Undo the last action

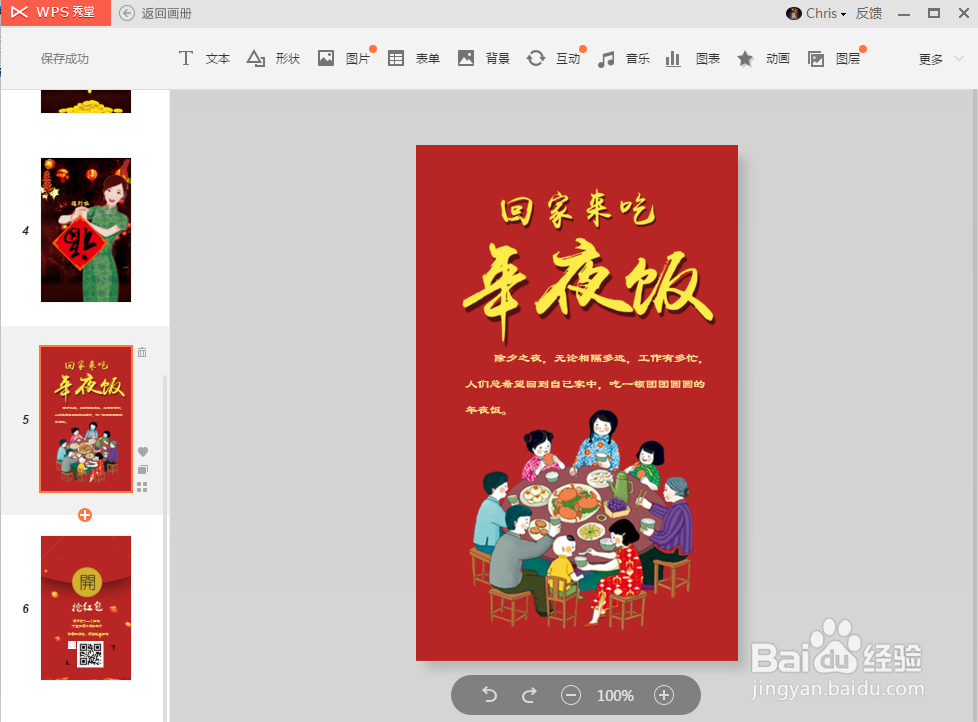tap(489, 695)
